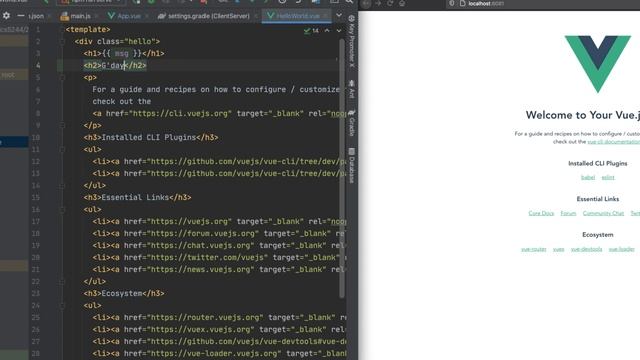Viewport: 640px width, 360px height.
Task: Close the App.vue tab
Action: [146, 16]
